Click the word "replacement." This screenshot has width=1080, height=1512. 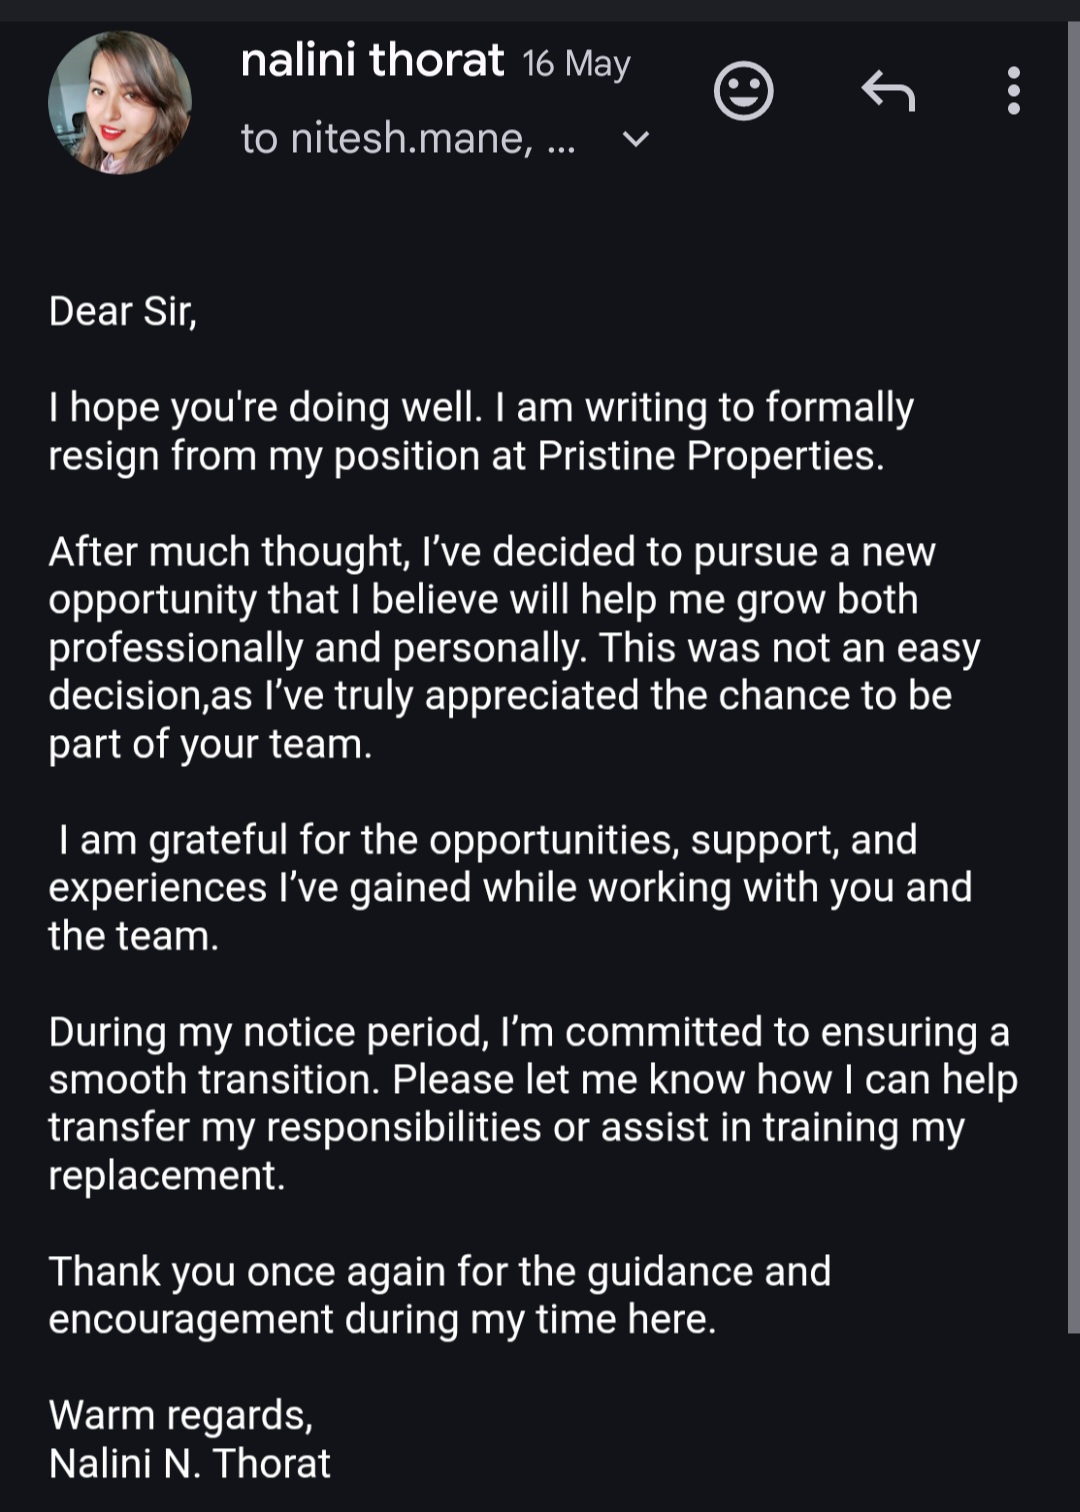pyautogui.click(x=167, y=1176)
